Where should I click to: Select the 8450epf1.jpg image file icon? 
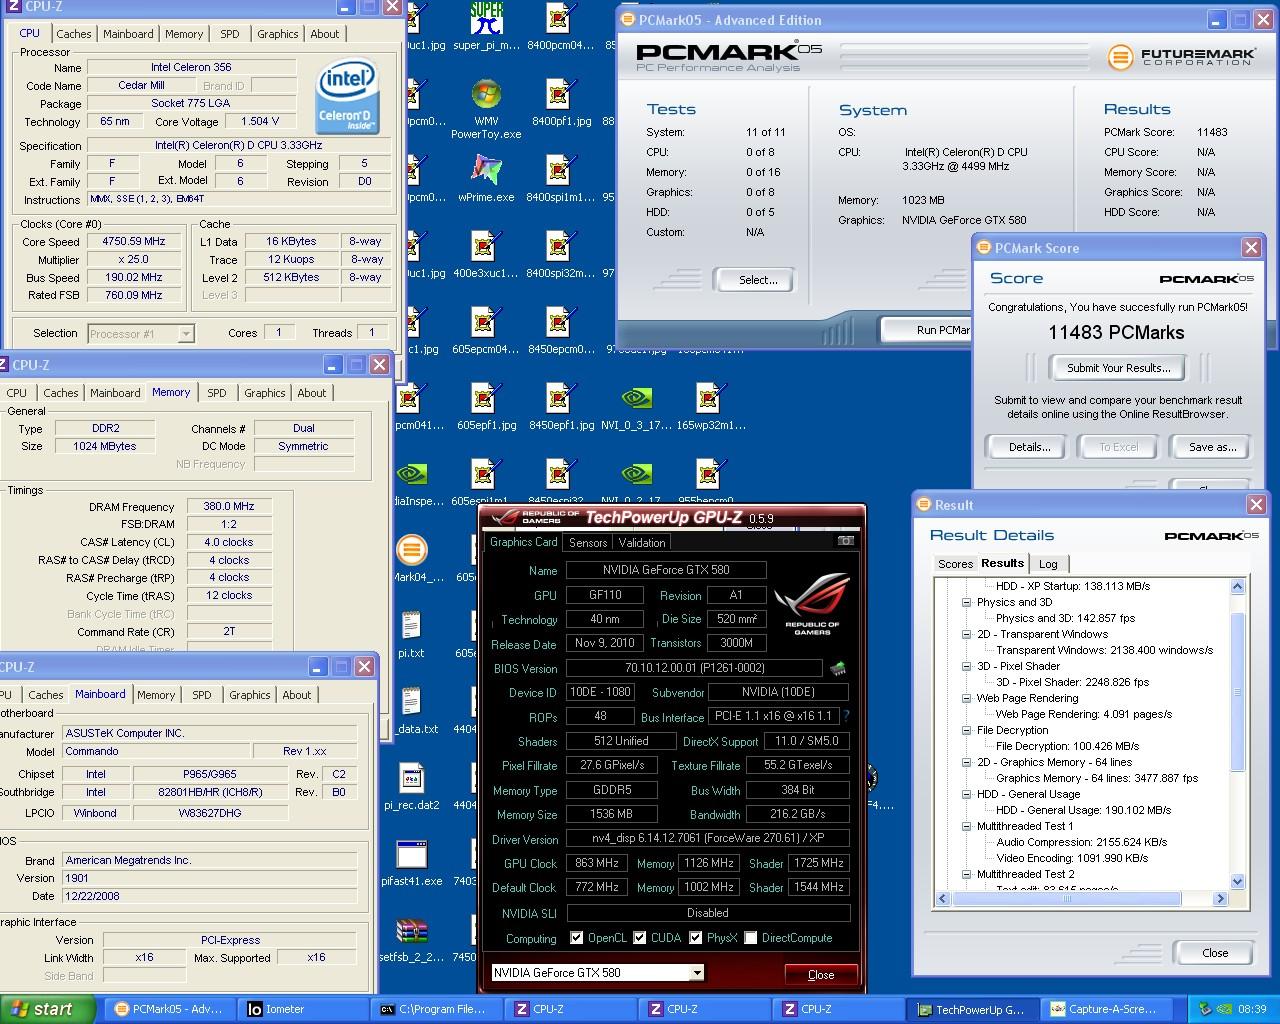click(560, 407)
